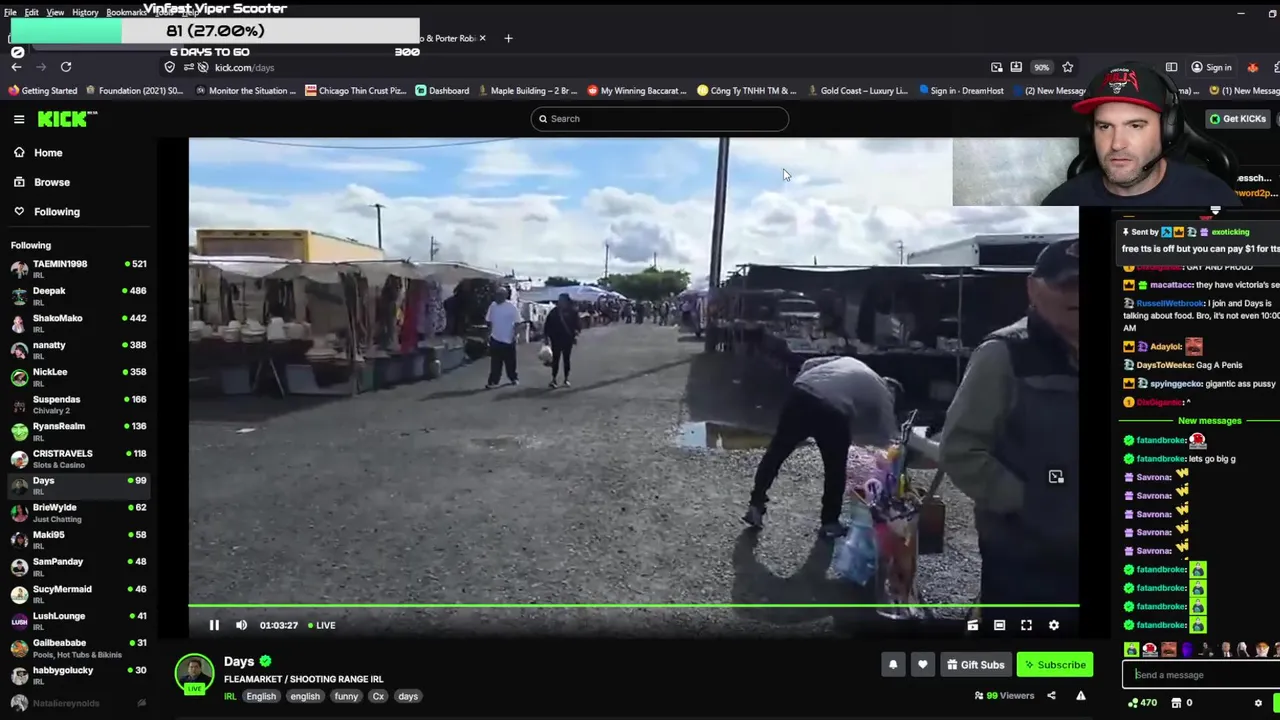The height and width of the screenshot is (720, 1280).
Task: Subscribe to the Days channel
Action: coord(1055,665)
